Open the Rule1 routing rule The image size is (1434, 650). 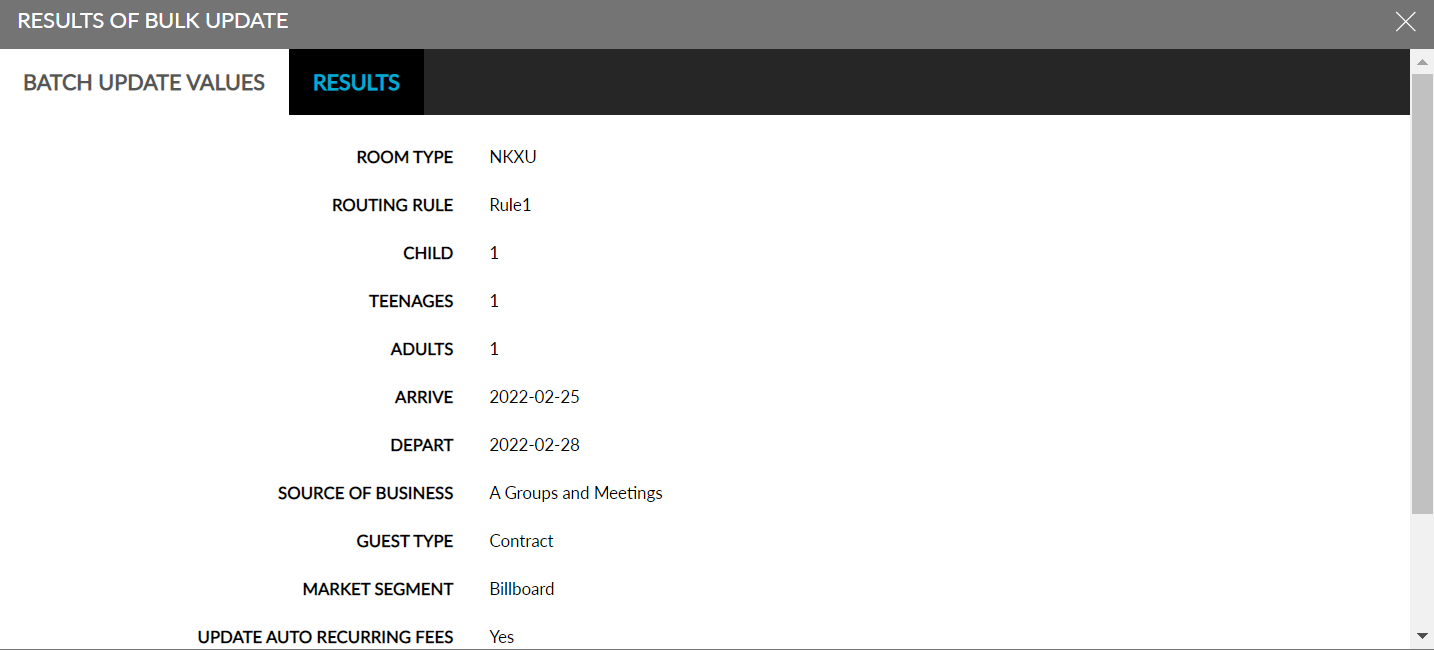(510, 205)
